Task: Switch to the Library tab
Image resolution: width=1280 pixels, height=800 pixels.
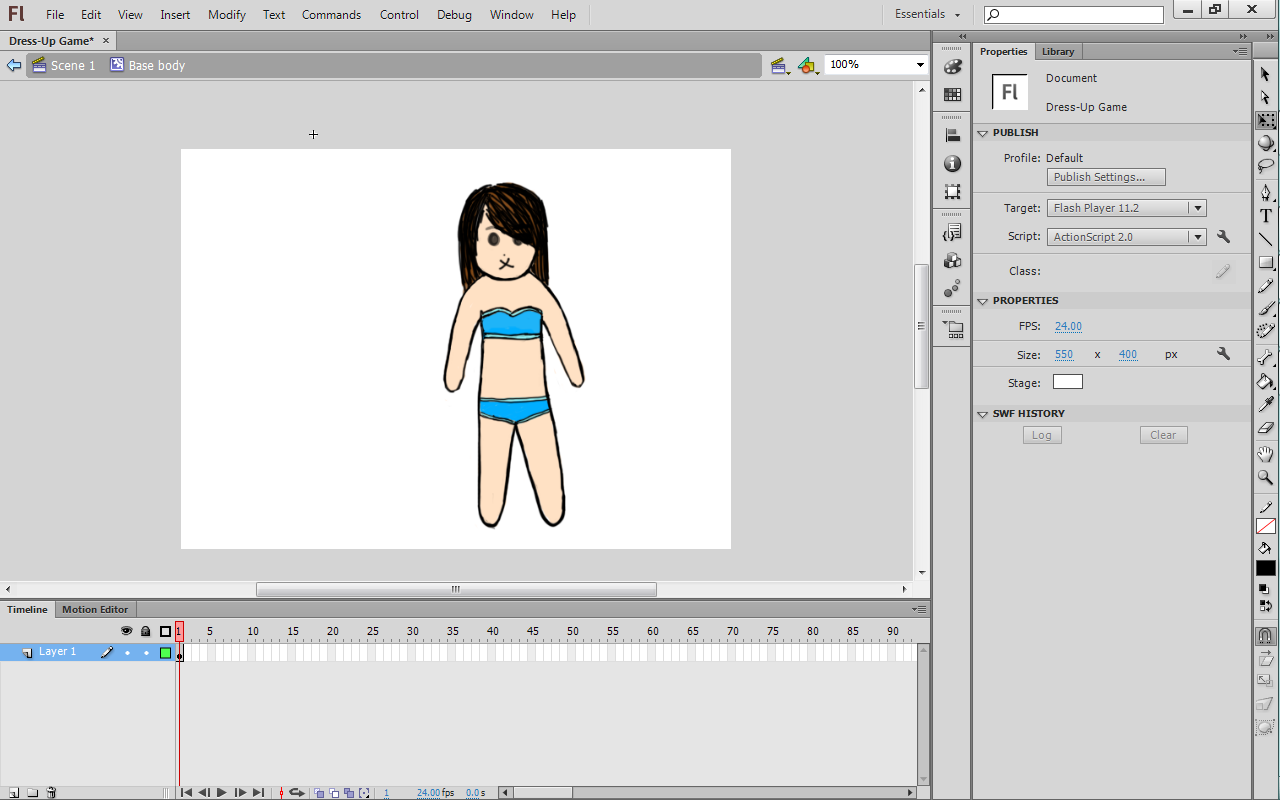Action: click(1057, 52)
